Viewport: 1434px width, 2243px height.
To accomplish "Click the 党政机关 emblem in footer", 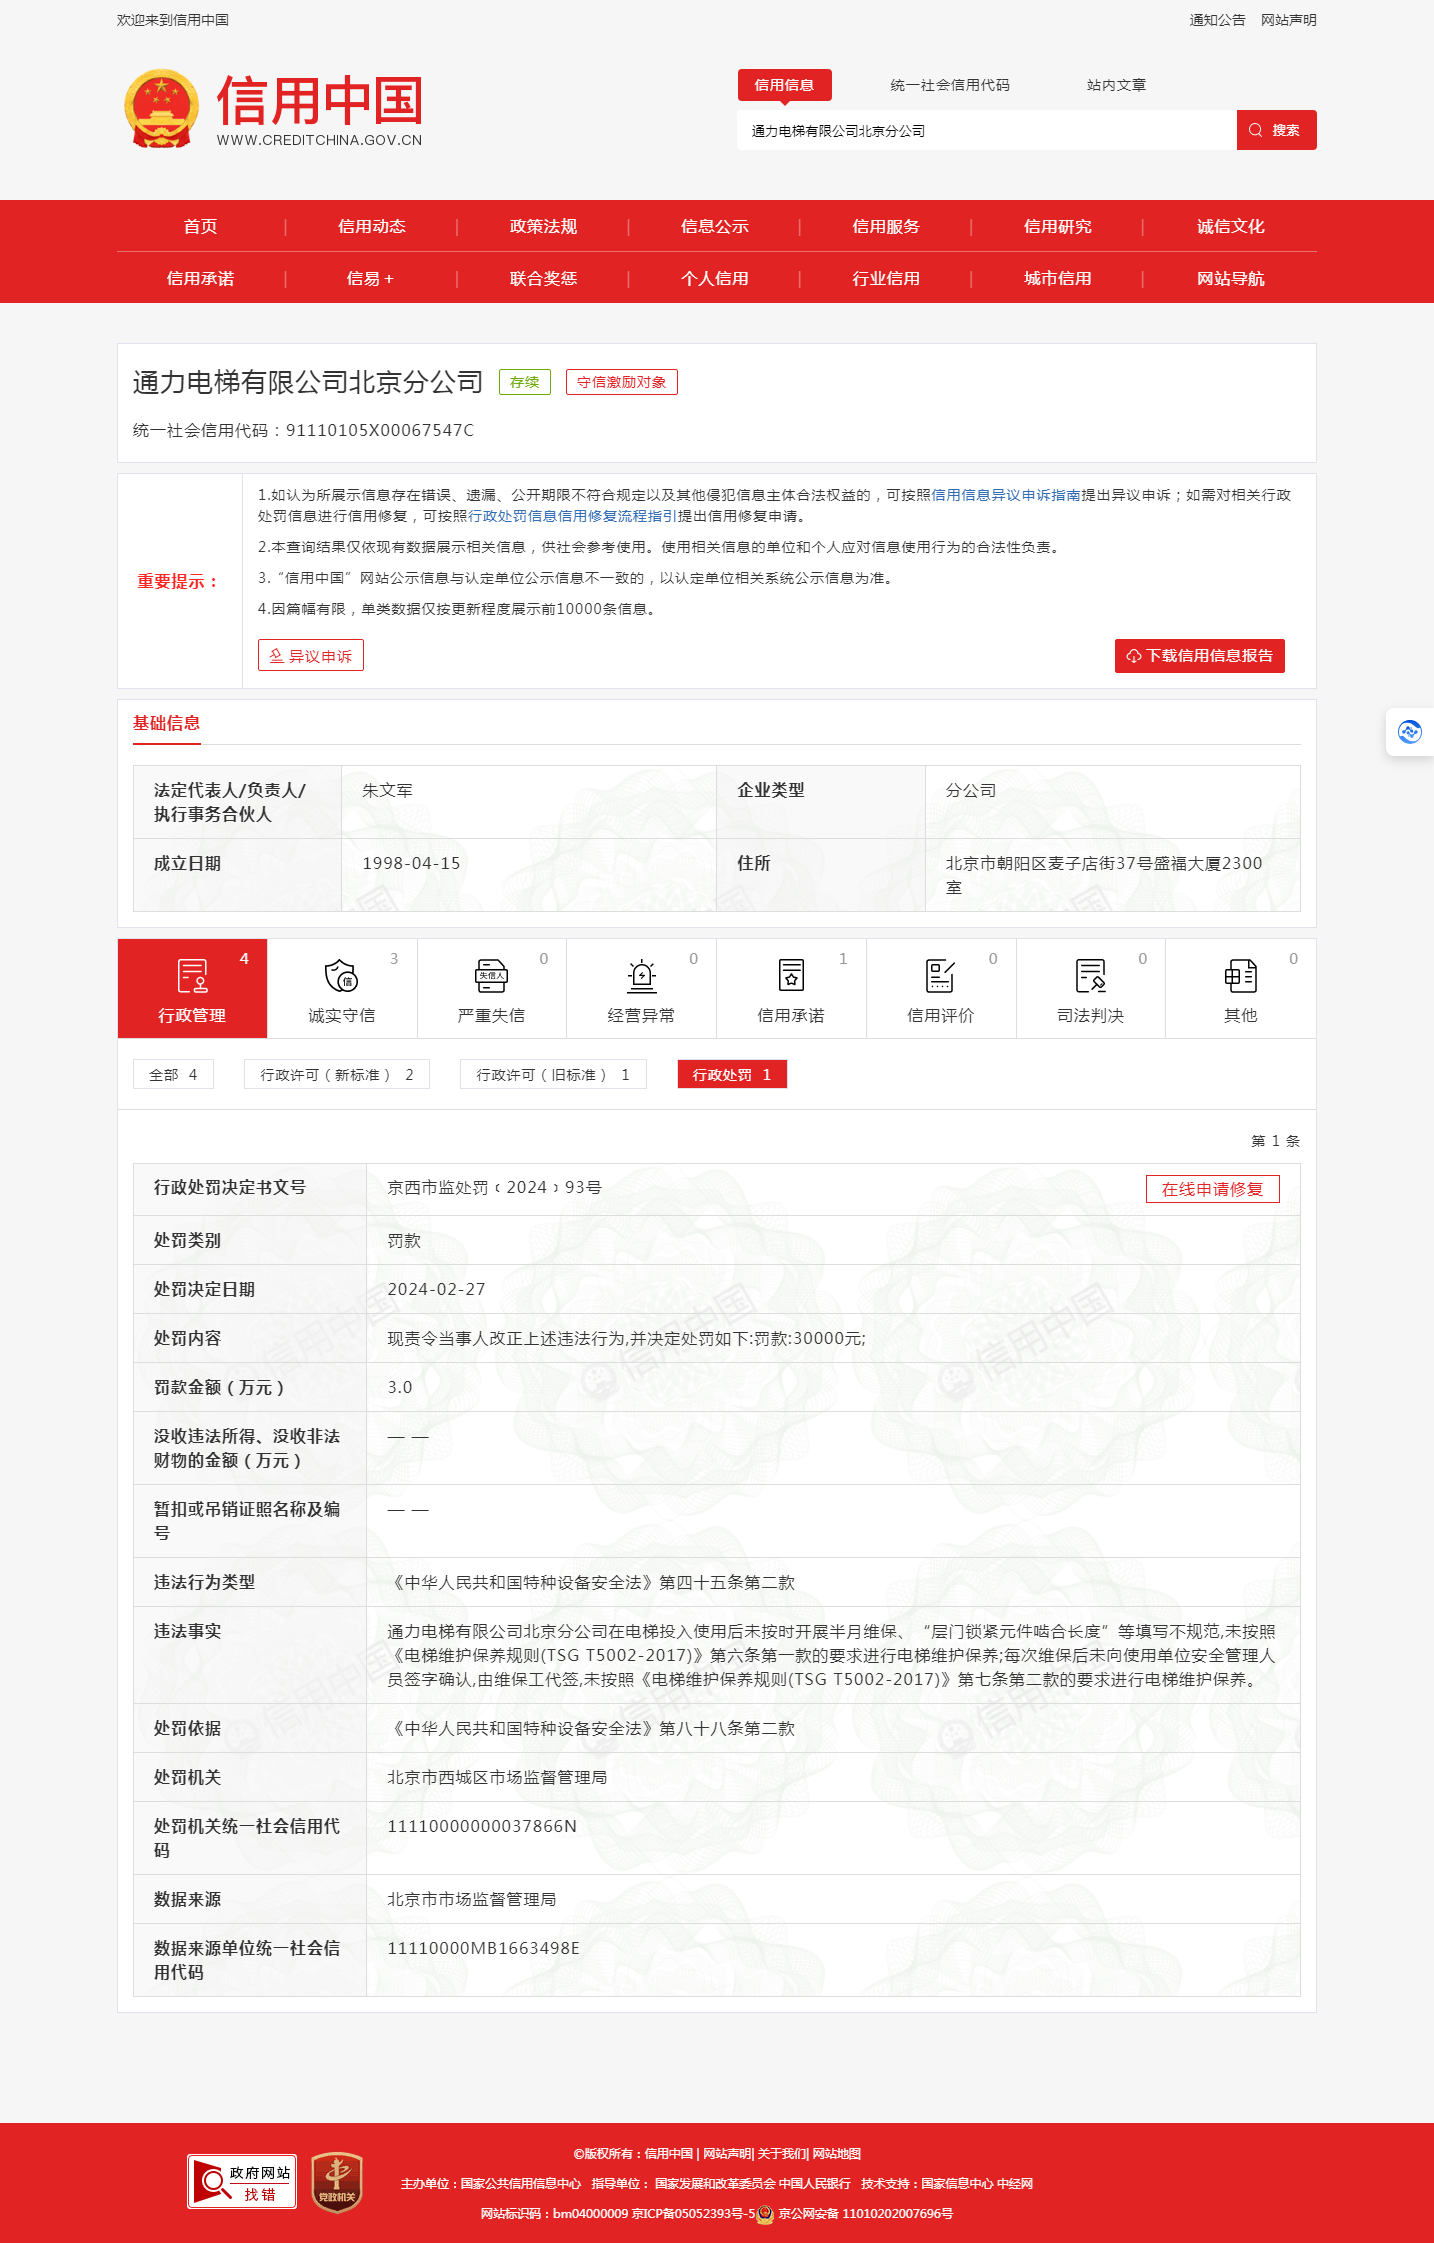I will coord(337,2182).
